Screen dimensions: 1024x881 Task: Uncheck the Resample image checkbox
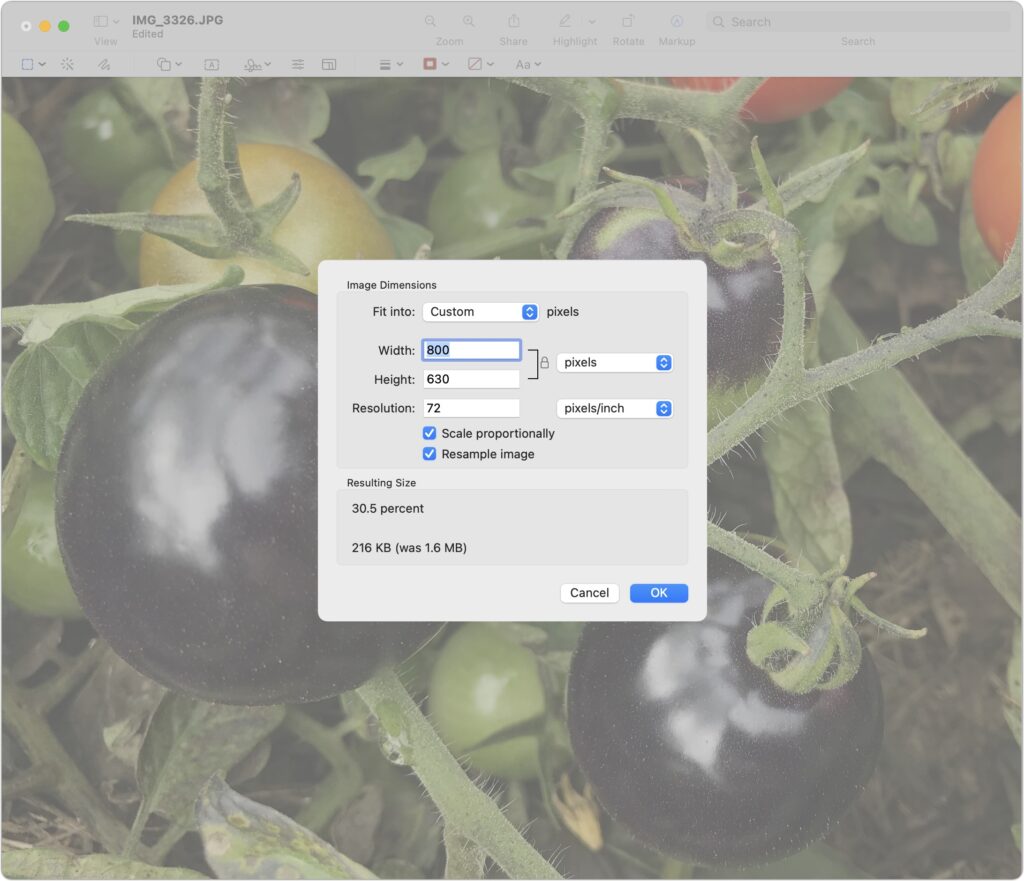430,454
